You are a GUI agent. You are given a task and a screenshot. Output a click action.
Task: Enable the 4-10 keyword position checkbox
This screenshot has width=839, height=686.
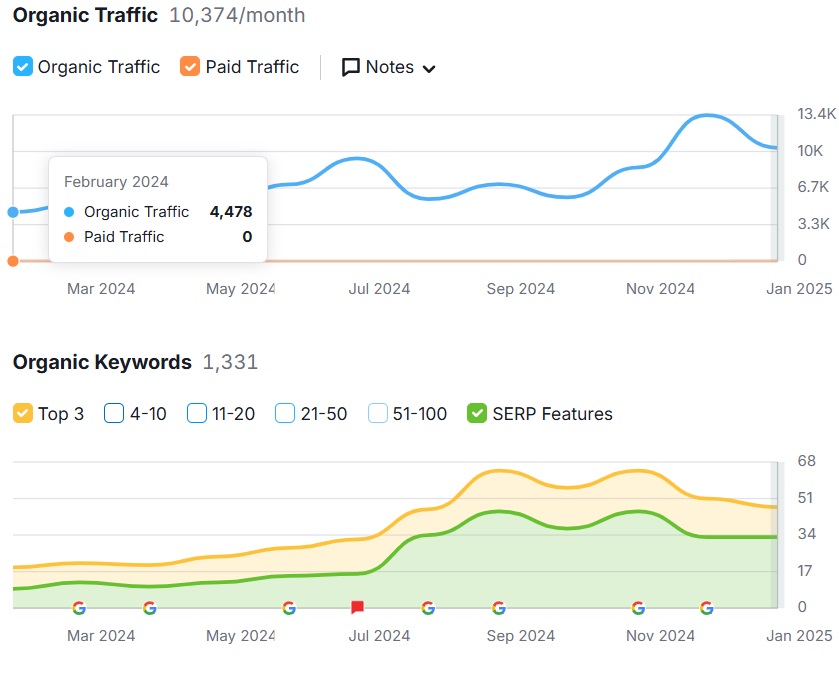[114, 413]
